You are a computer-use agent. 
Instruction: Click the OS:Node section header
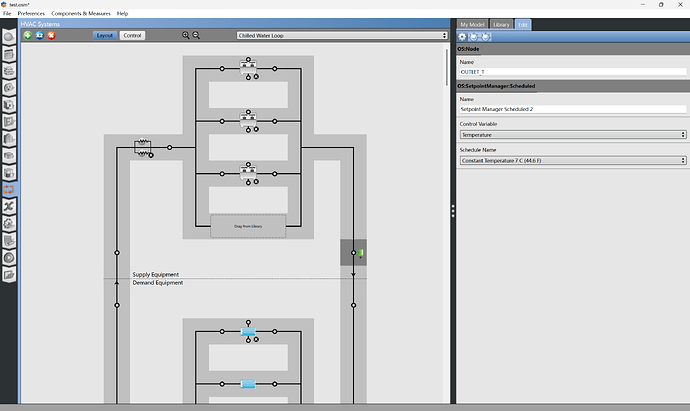pos(573,49)
